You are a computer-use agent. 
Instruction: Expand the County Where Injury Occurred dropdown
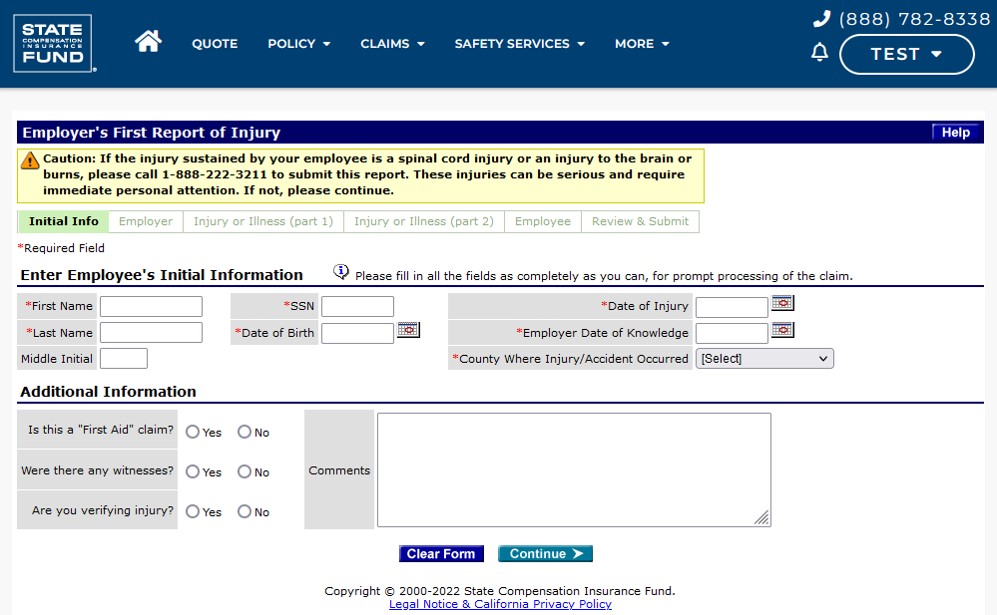coord(764,359)
